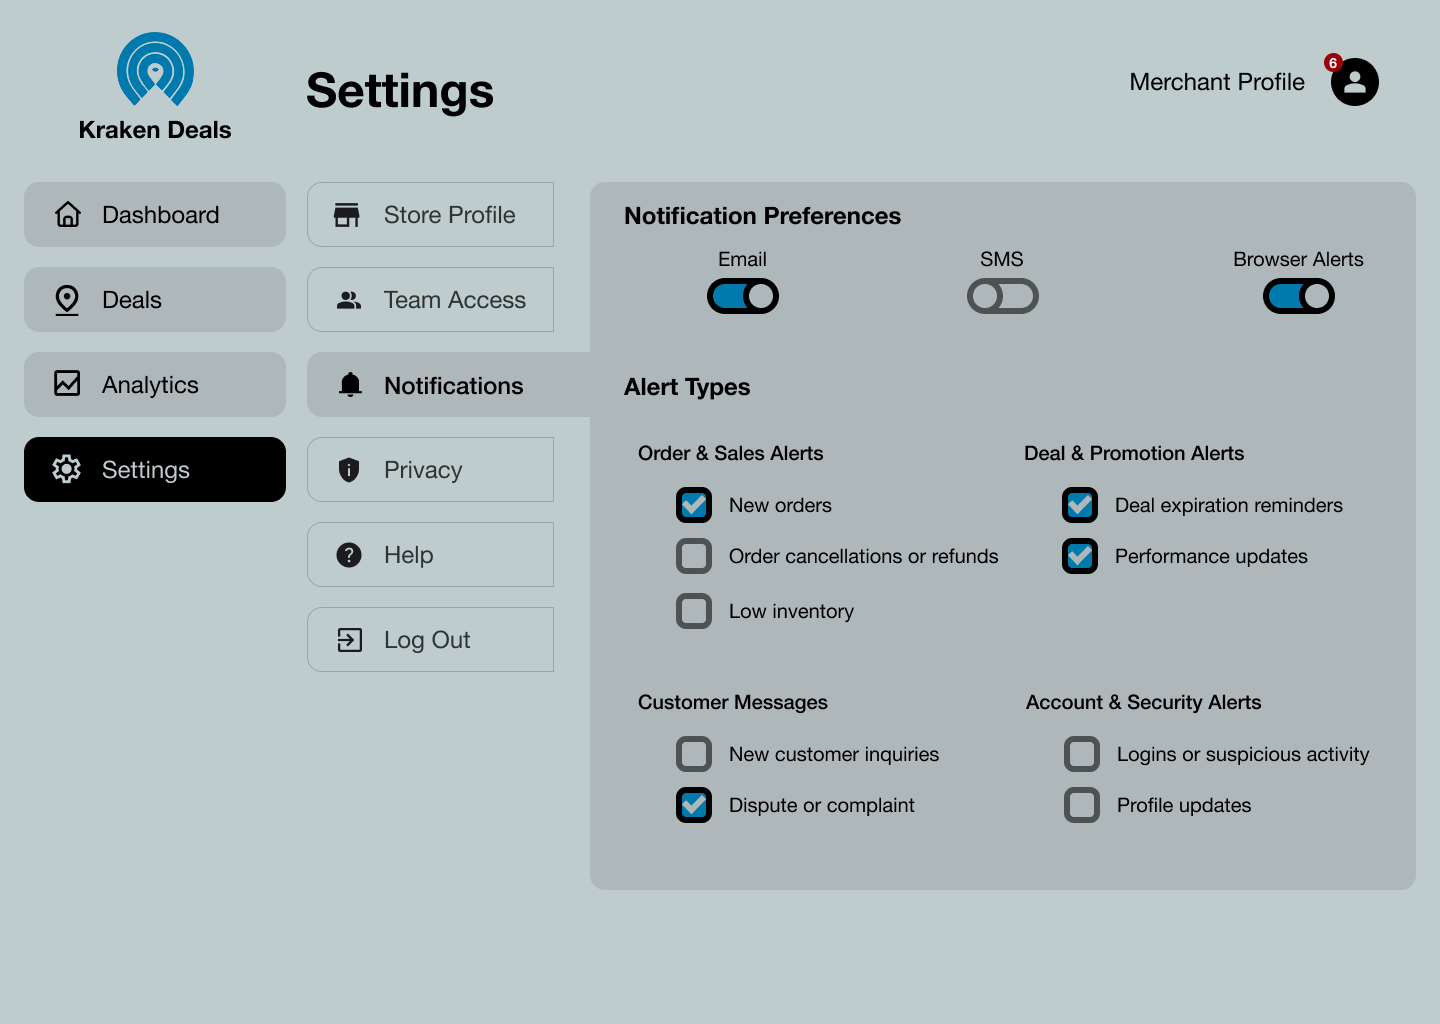Click the Merchant Profile link

coord(1217,82)
